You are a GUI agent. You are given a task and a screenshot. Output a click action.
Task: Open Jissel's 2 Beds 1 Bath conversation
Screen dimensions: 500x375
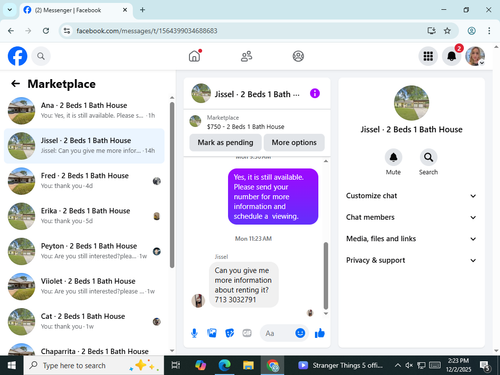coord(84,146)
